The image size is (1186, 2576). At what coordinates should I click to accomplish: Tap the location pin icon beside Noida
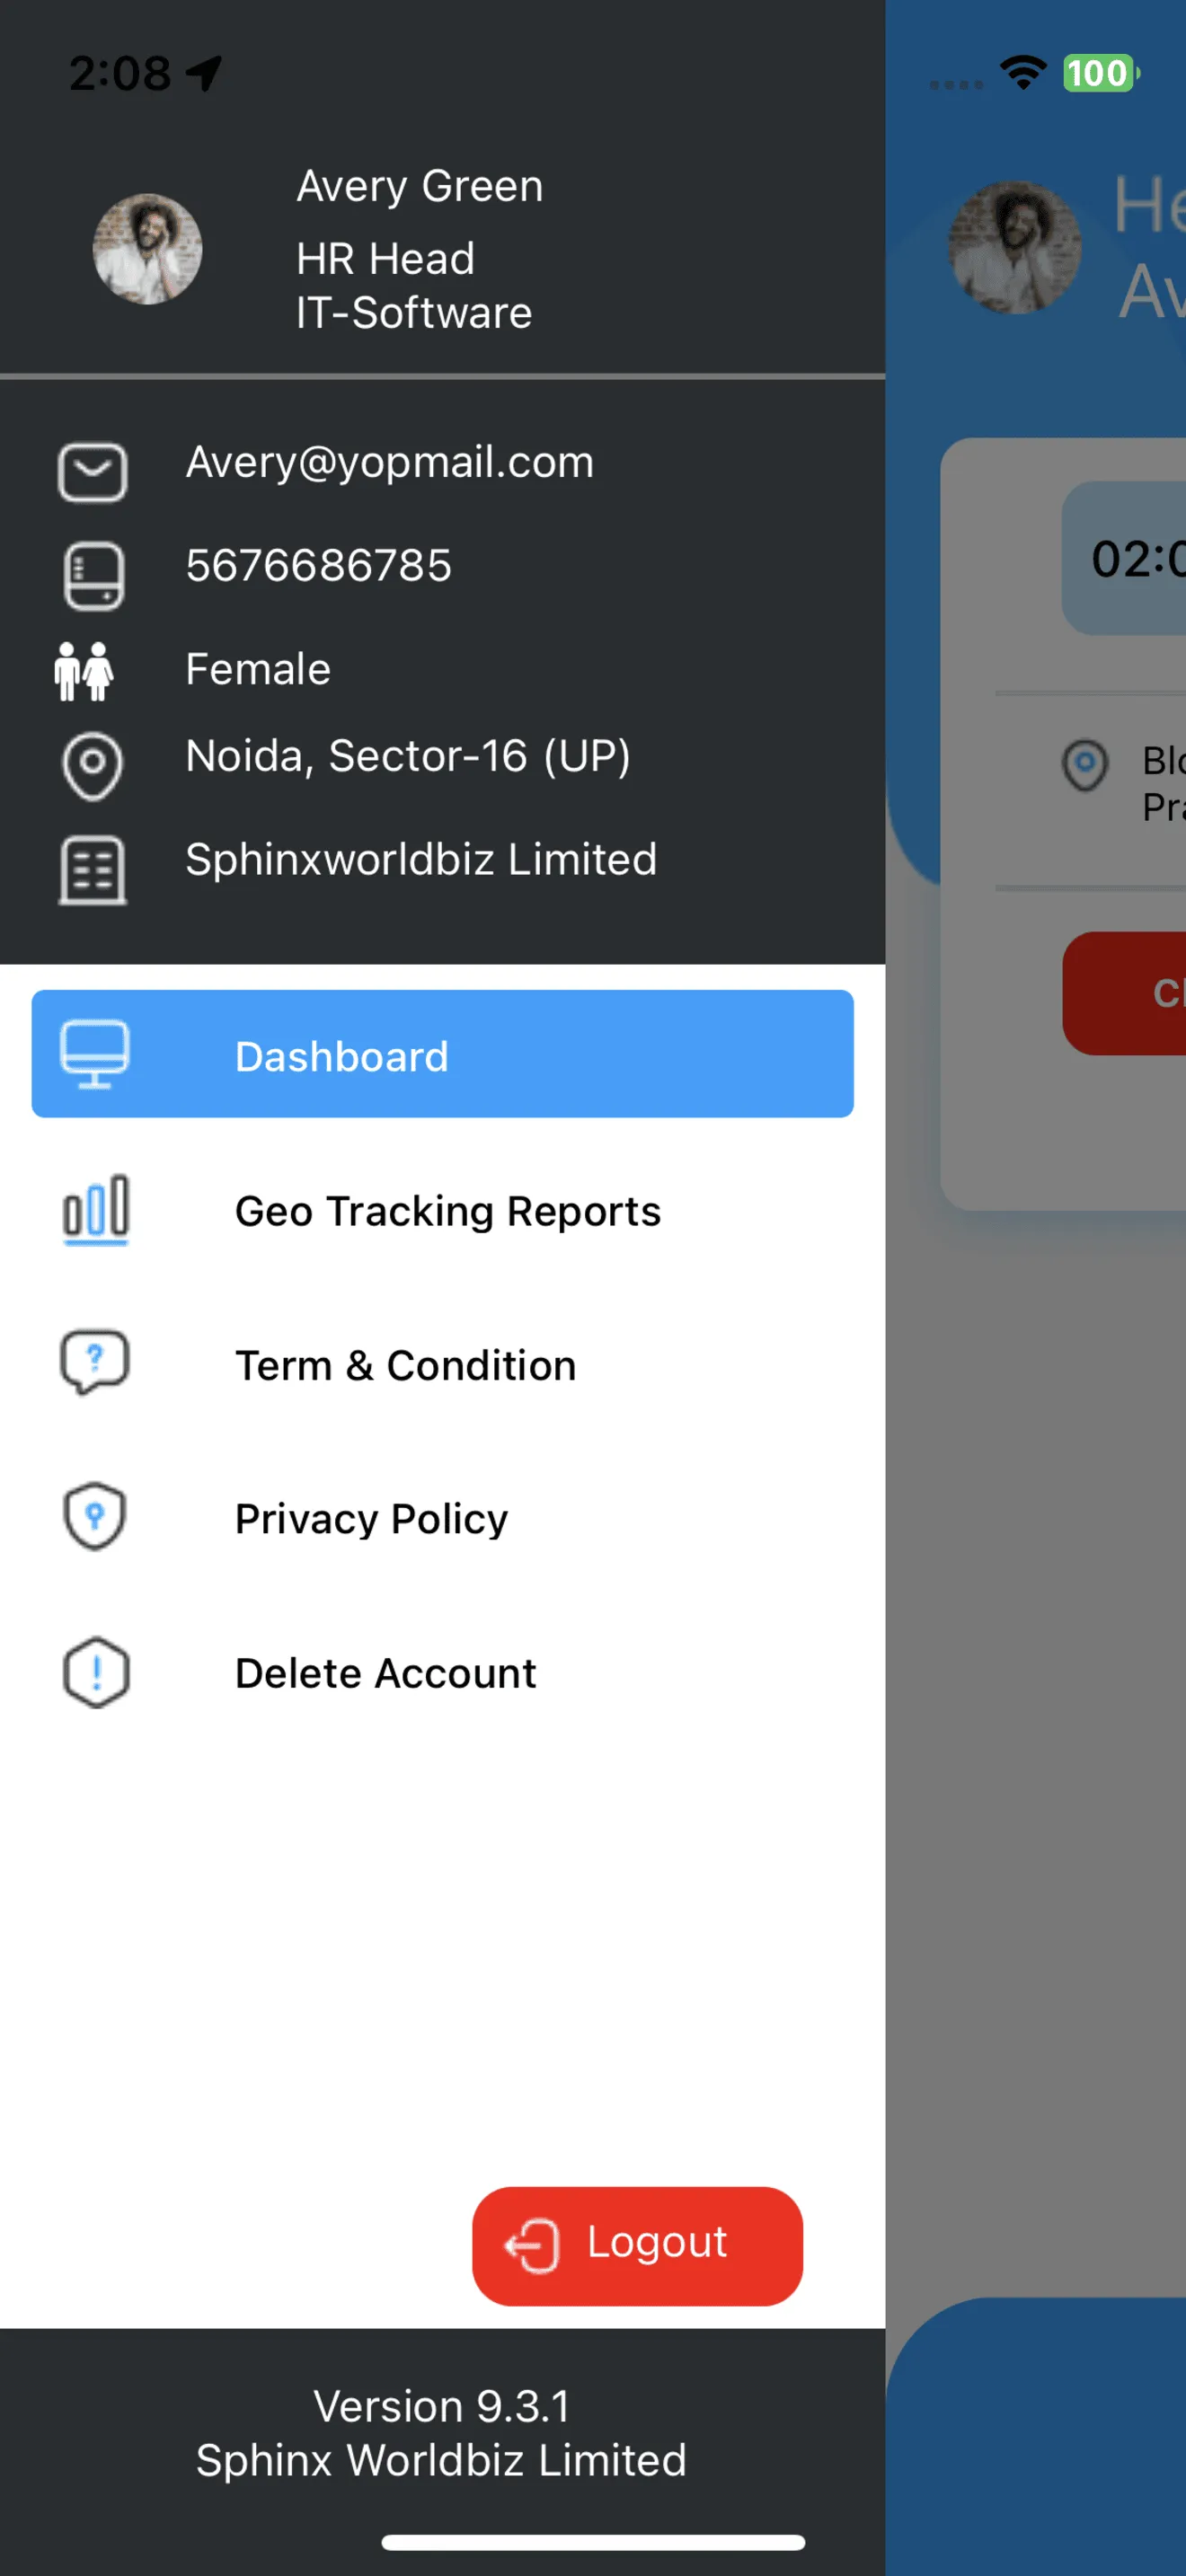click(x=92, y=767)
